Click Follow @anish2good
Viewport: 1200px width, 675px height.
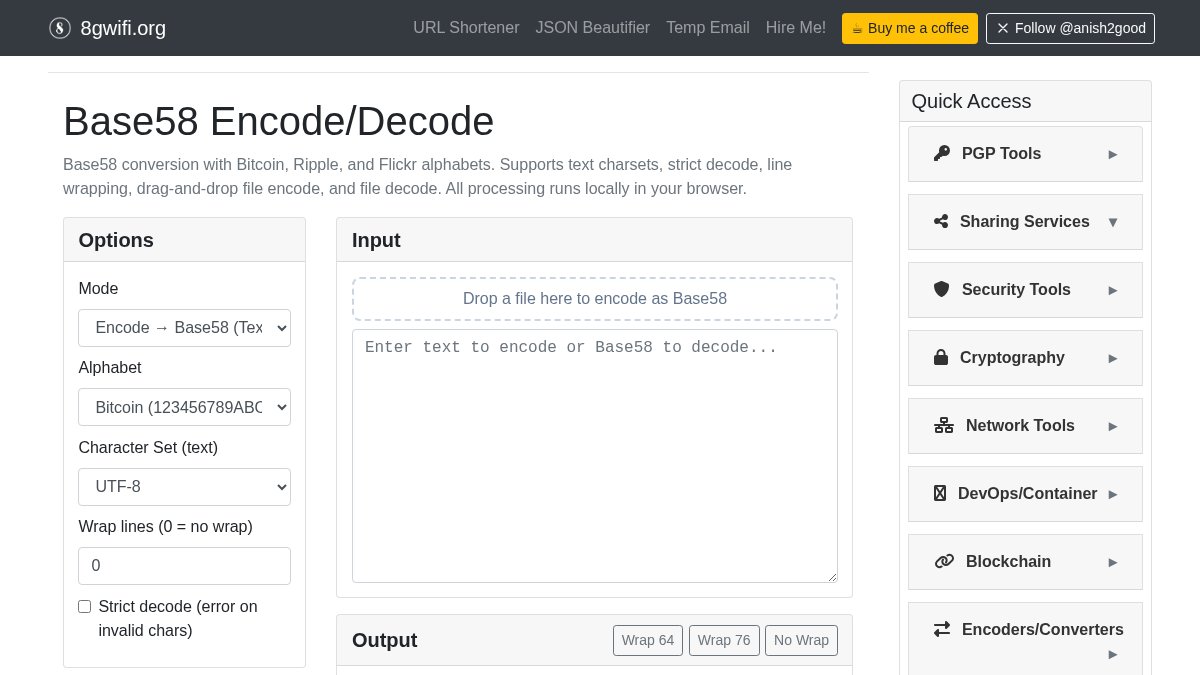pyautogui.click(x=1070, y=28)
